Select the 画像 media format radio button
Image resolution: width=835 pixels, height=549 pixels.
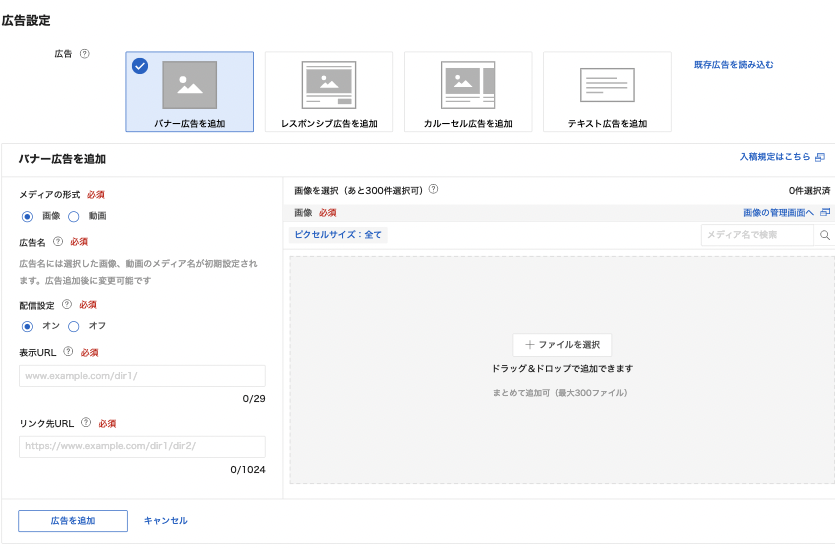(x=27, y=216)
